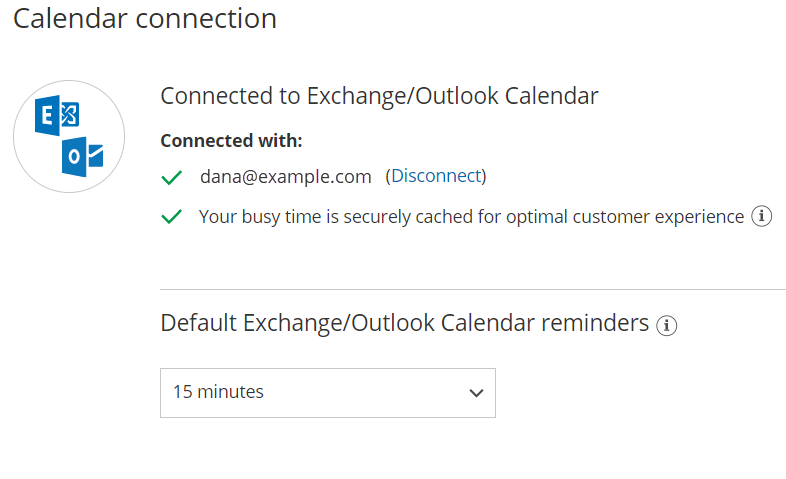786x479 pixels.
Task: Click Default Exchange/Outlook Calendar reminders heading
Action: pos(405,323)
